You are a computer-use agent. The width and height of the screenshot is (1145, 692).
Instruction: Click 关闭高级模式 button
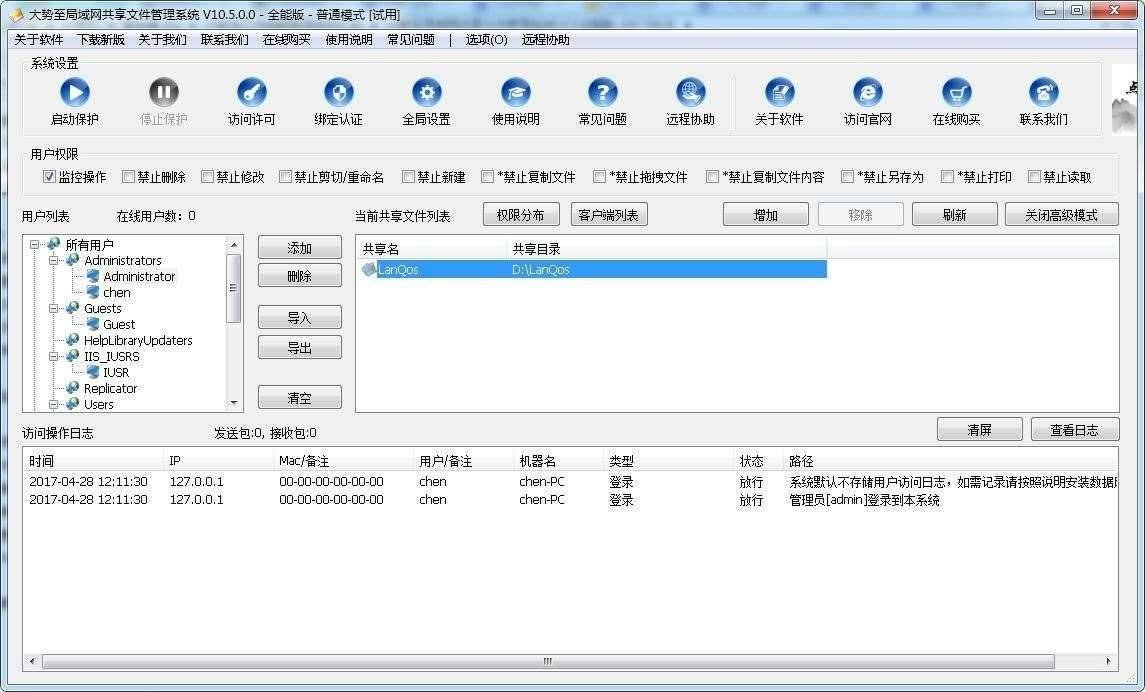point(1061,215)
